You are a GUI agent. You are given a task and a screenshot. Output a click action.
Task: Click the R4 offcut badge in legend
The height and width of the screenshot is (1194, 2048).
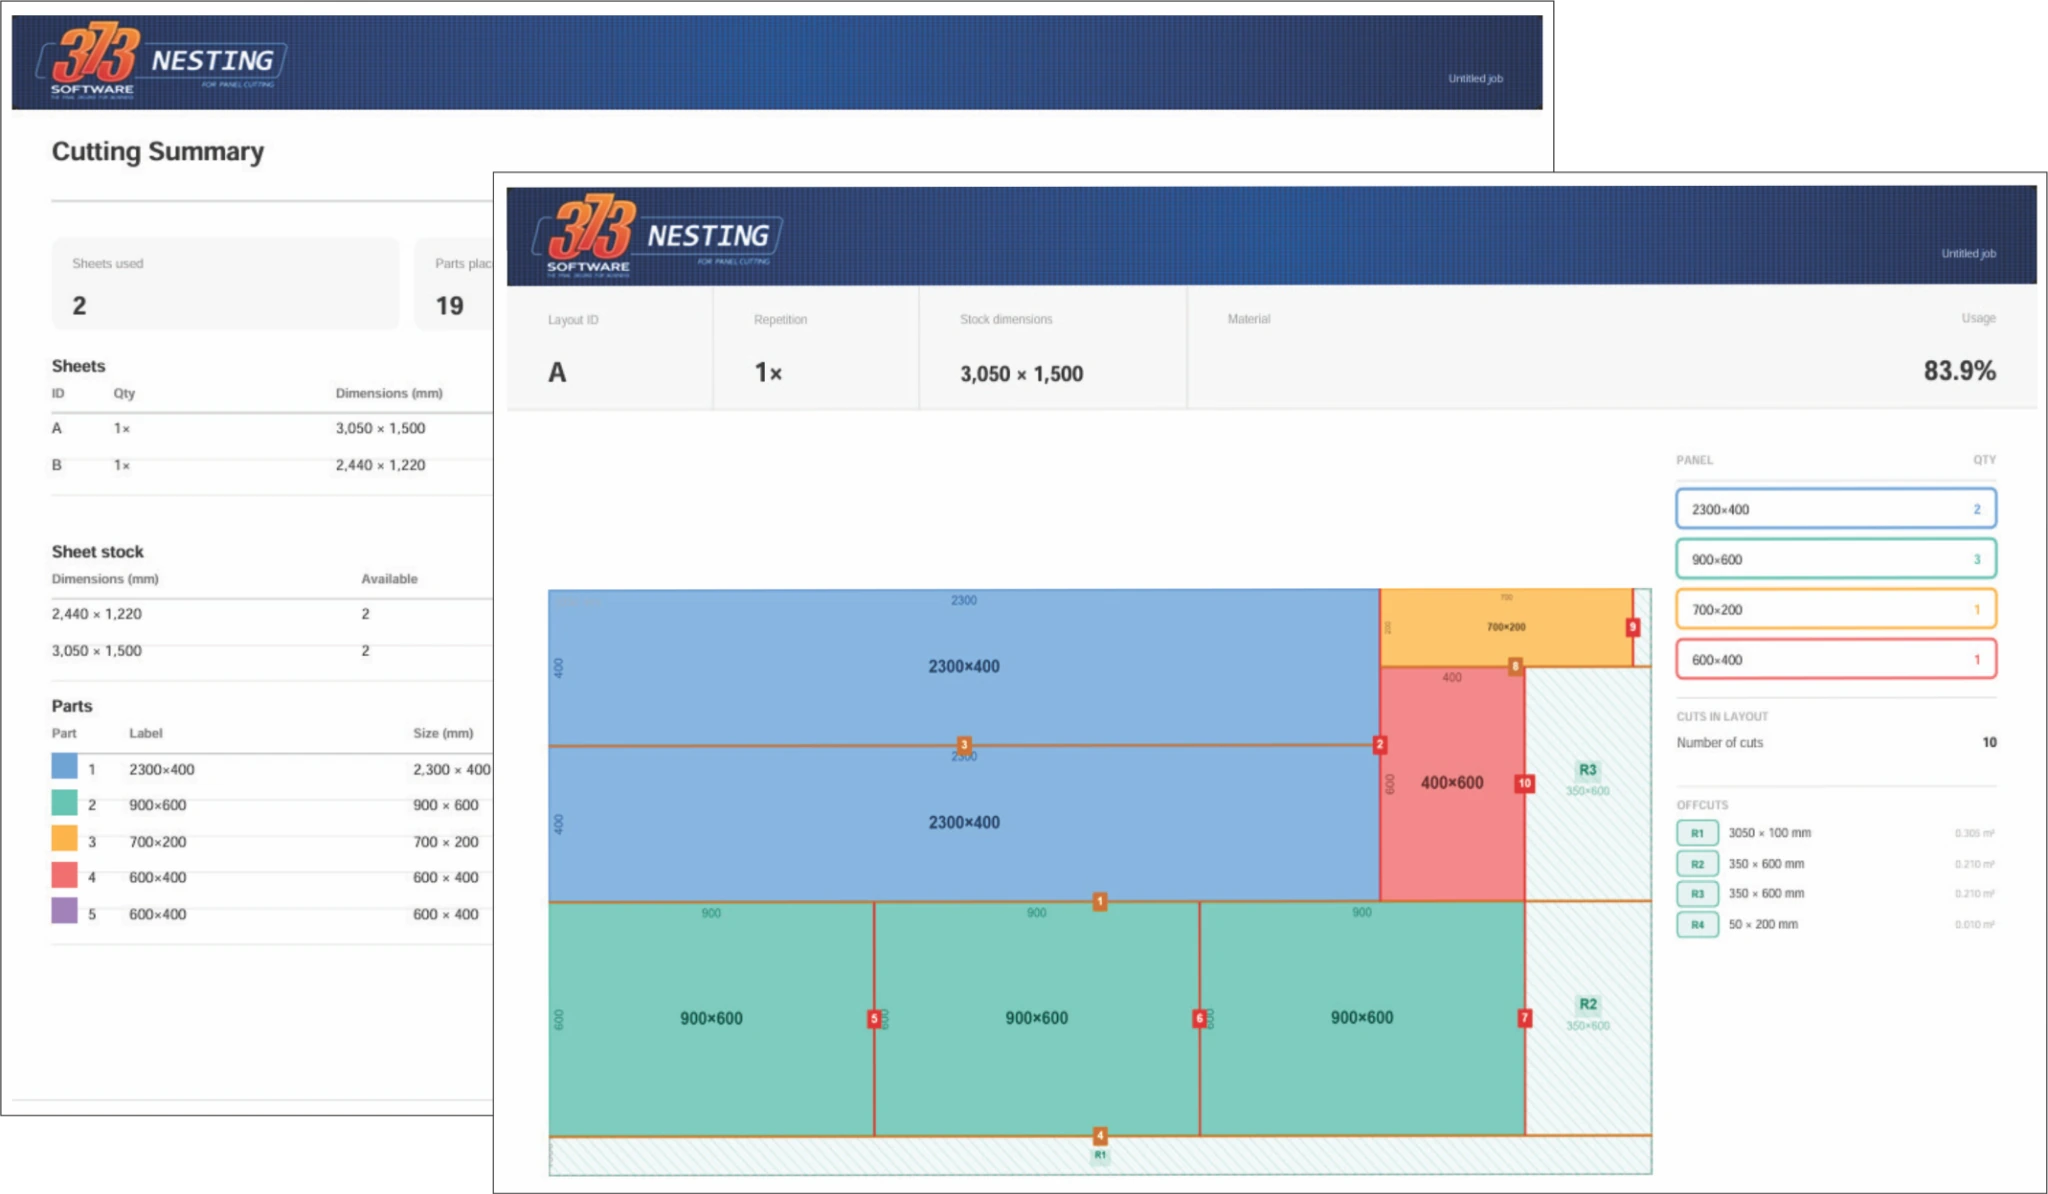[1697, 925]
